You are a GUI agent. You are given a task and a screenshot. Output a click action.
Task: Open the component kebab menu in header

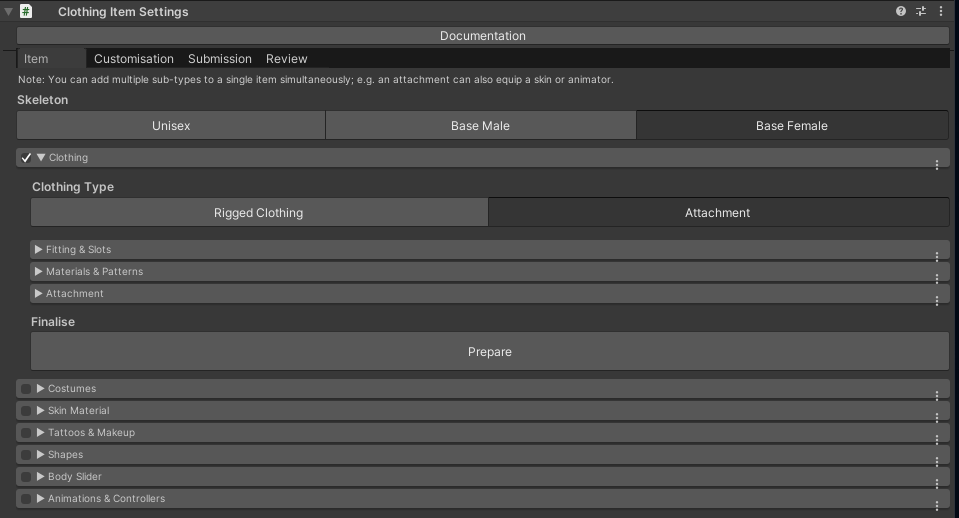941,12
